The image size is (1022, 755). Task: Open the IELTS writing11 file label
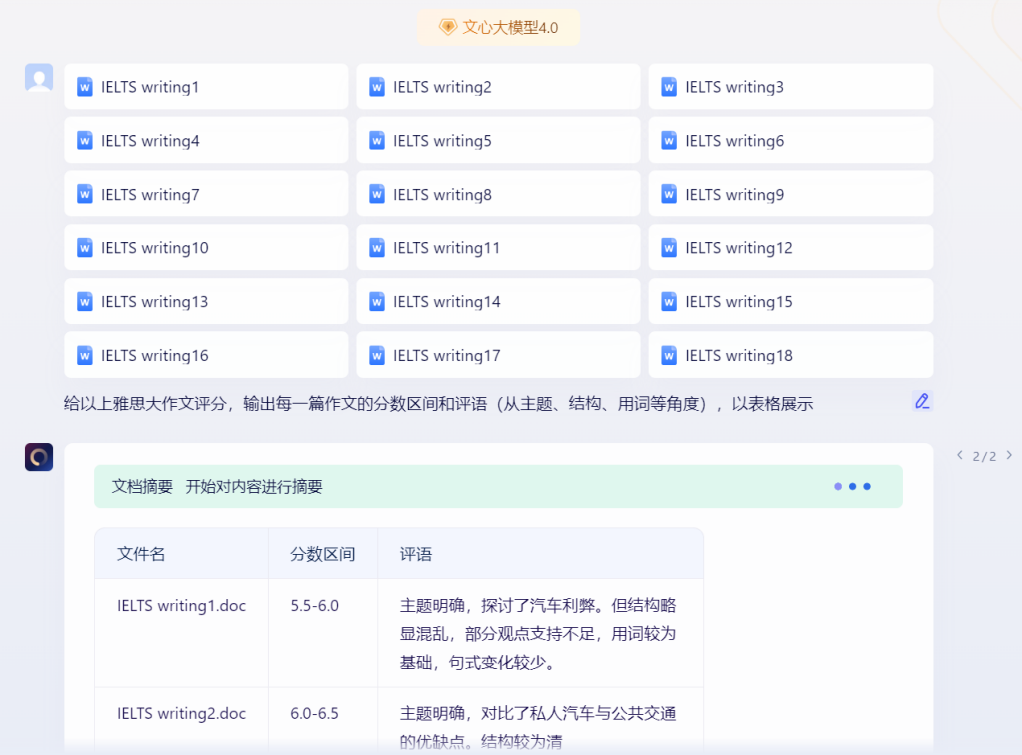tap(446, 248)
